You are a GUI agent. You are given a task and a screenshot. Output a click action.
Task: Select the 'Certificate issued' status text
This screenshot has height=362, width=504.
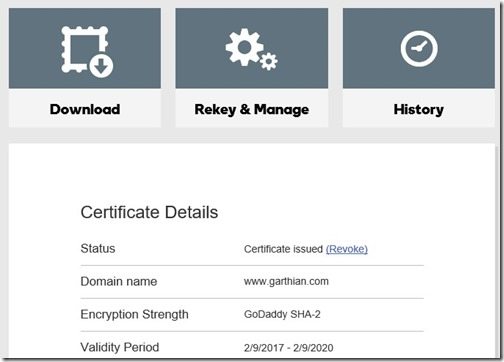(x=283, y=249)
